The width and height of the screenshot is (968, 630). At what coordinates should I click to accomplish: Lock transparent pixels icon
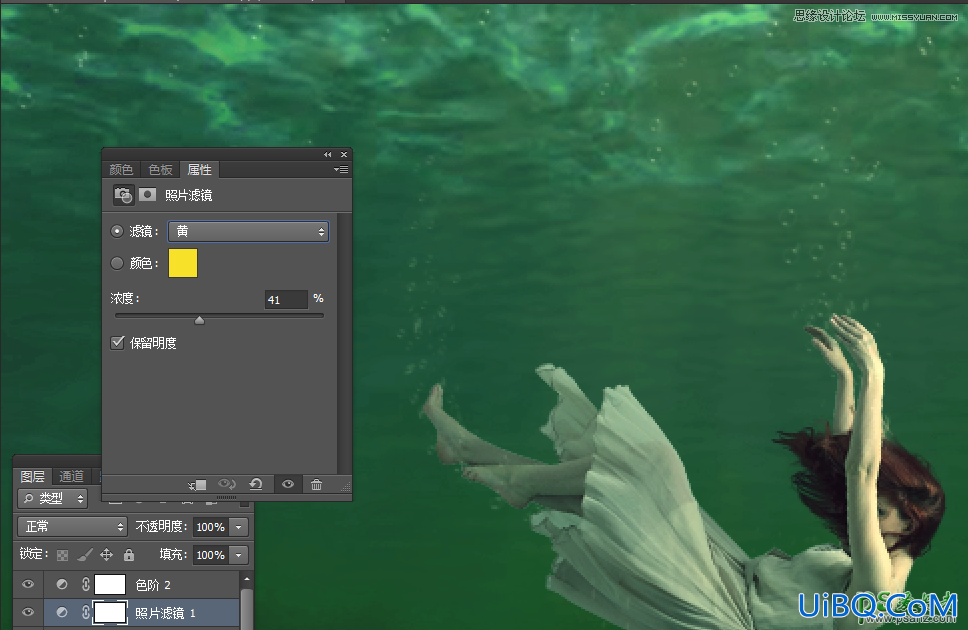[x=62, y=555]
